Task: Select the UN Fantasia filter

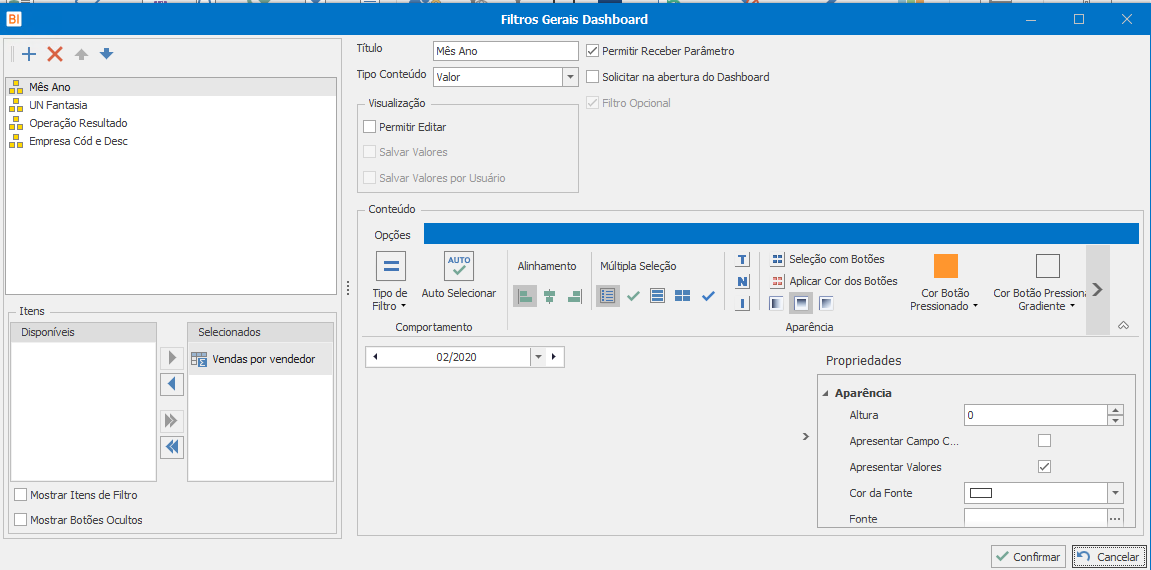Action: [170, 105]
